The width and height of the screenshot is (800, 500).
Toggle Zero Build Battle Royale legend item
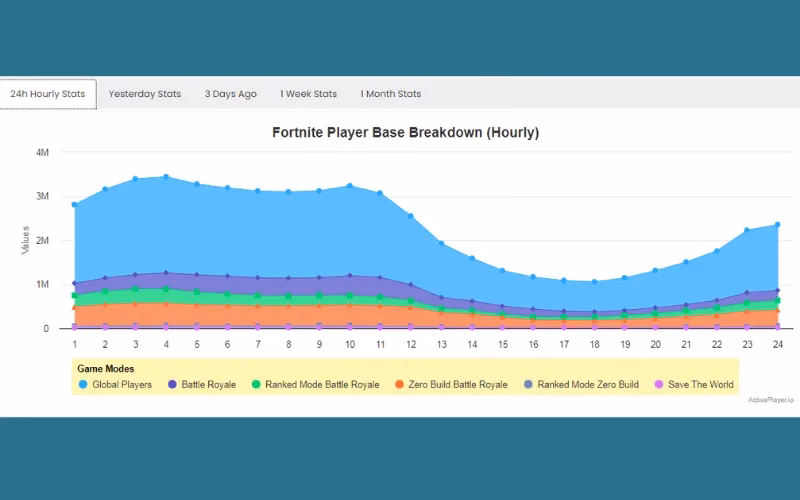451,385
